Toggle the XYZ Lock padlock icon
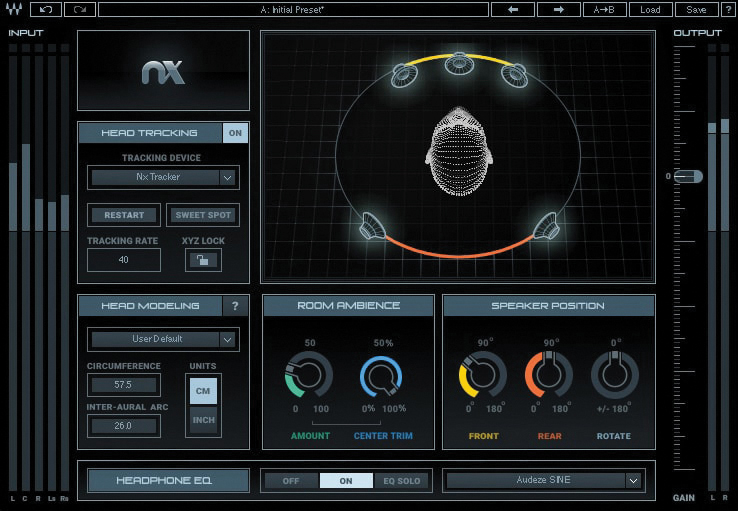This screenshot has height=511, width=738. 203,260
